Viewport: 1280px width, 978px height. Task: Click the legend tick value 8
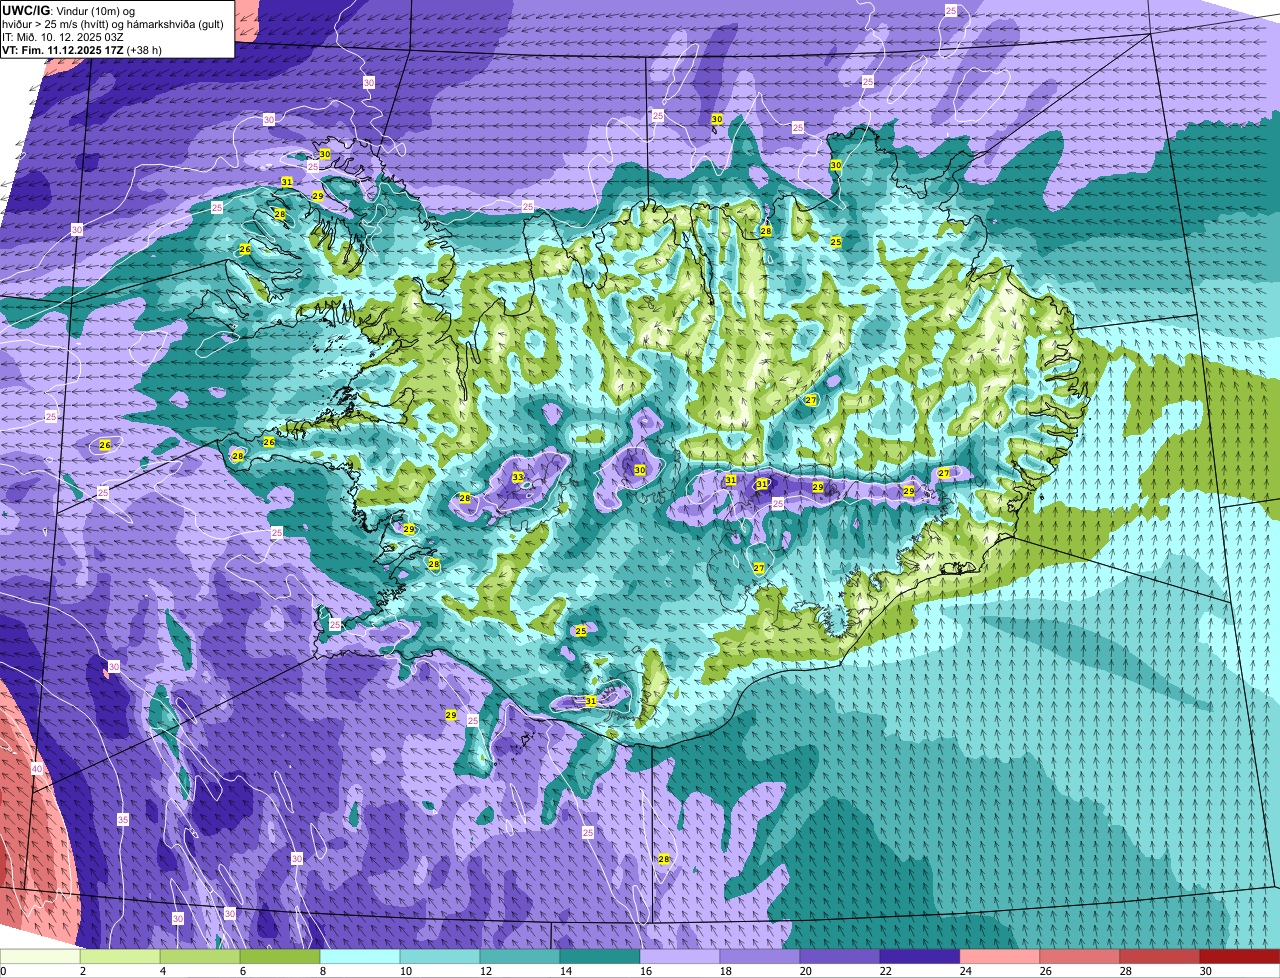(x=323, y=971)
